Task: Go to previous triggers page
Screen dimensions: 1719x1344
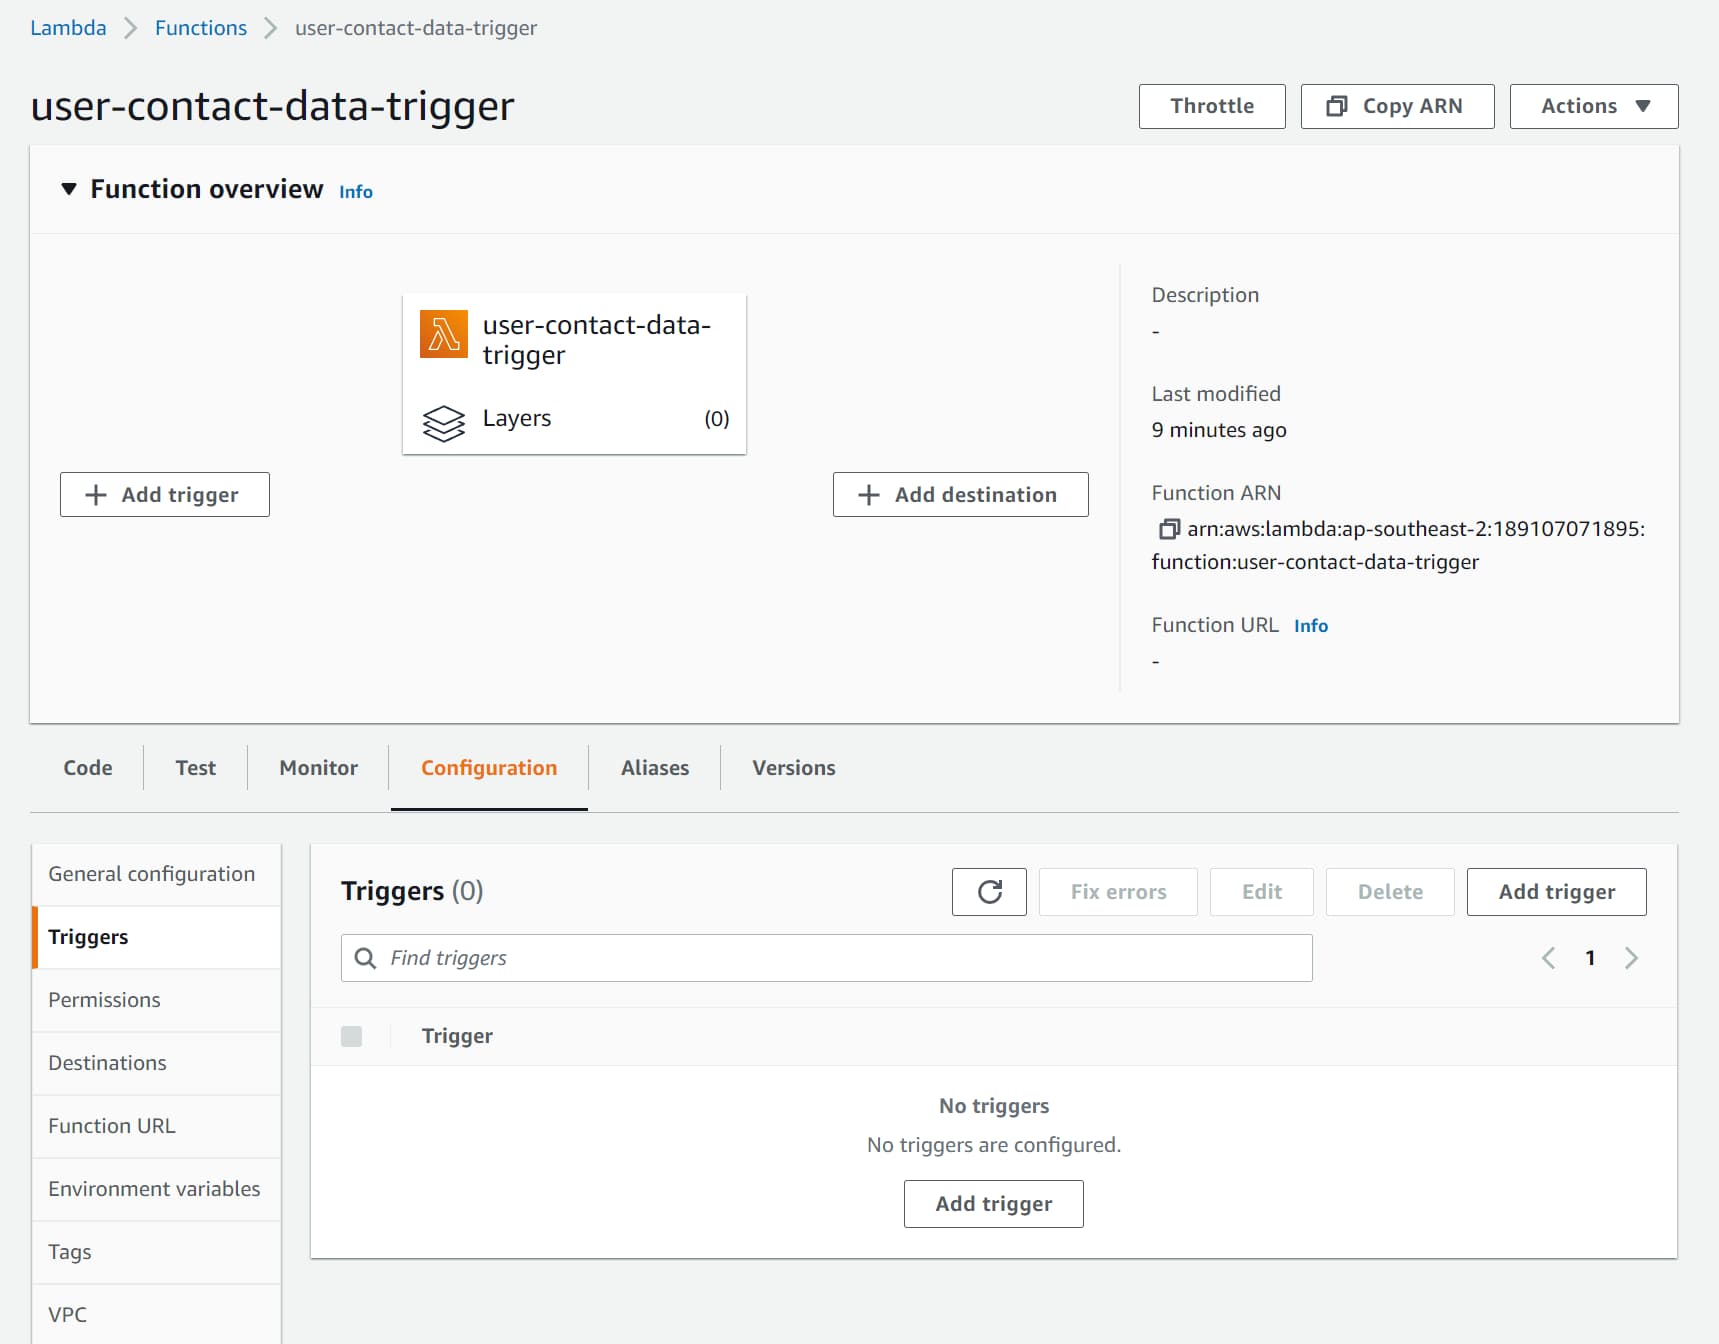Action: point(1548,958)
